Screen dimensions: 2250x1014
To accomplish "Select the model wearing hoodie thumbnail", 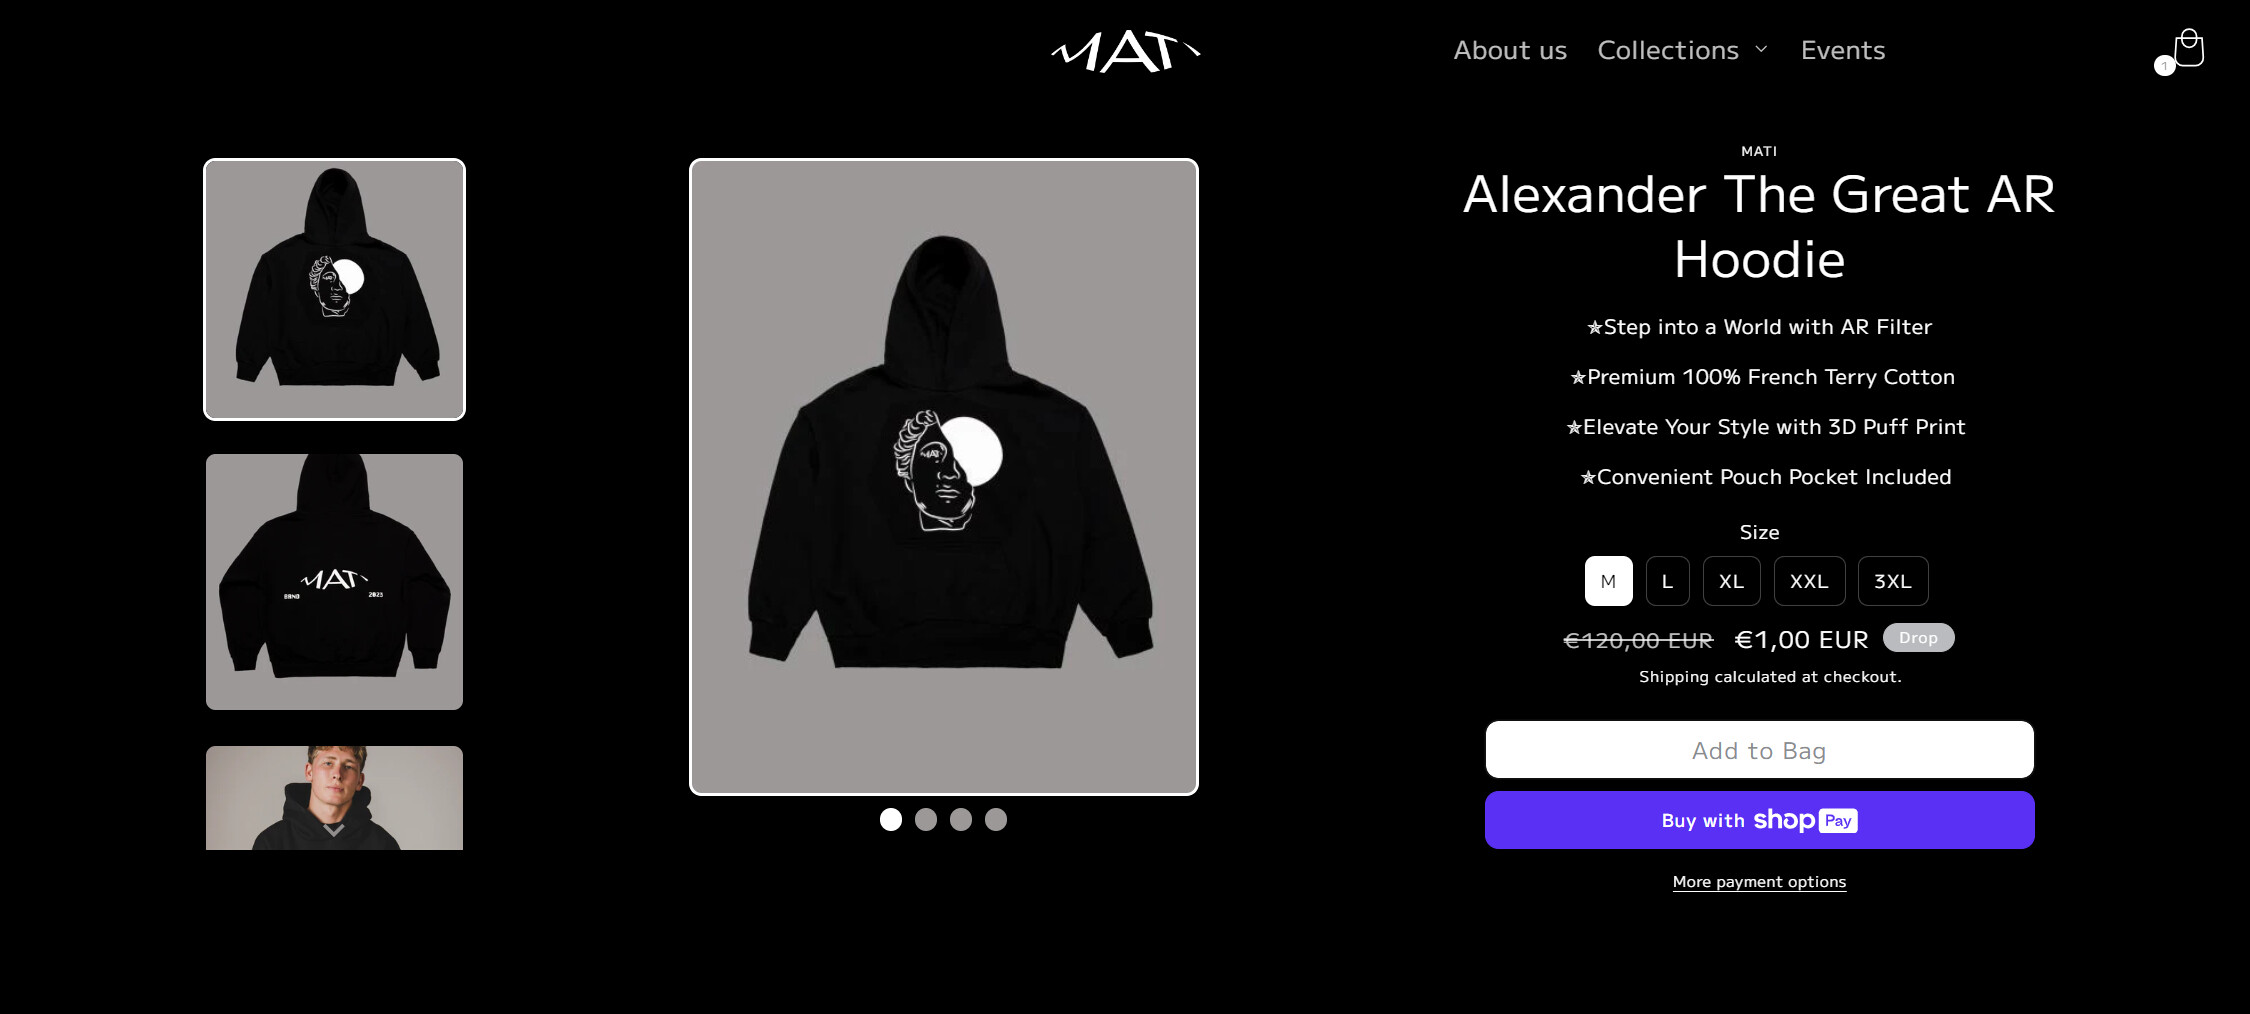I will [334, 798].
